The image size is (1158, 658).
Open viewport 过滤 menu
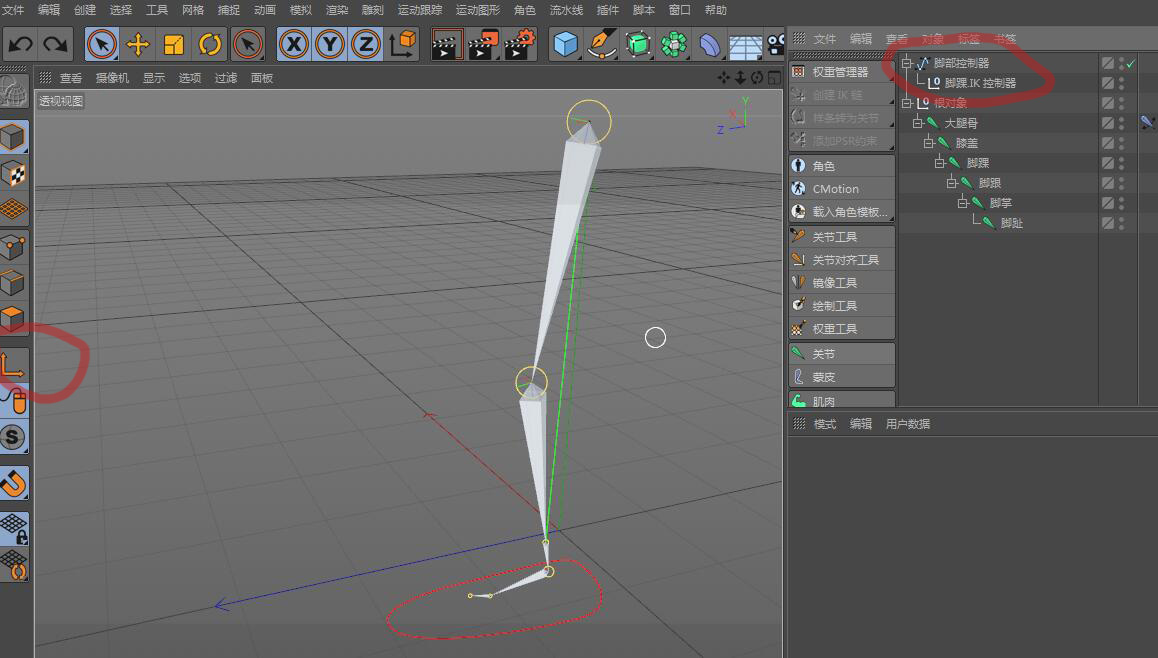(225, 78)
